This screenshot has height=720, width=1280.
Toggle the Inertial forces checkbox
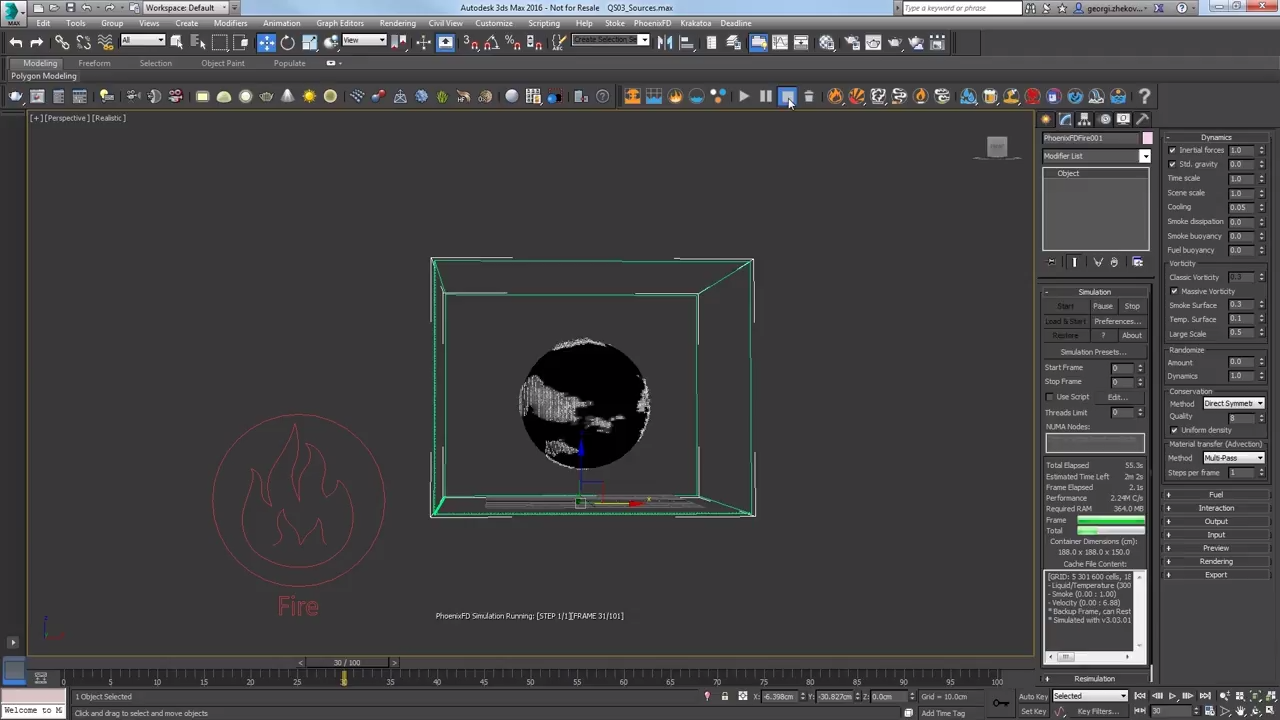tap(1172, 150)
